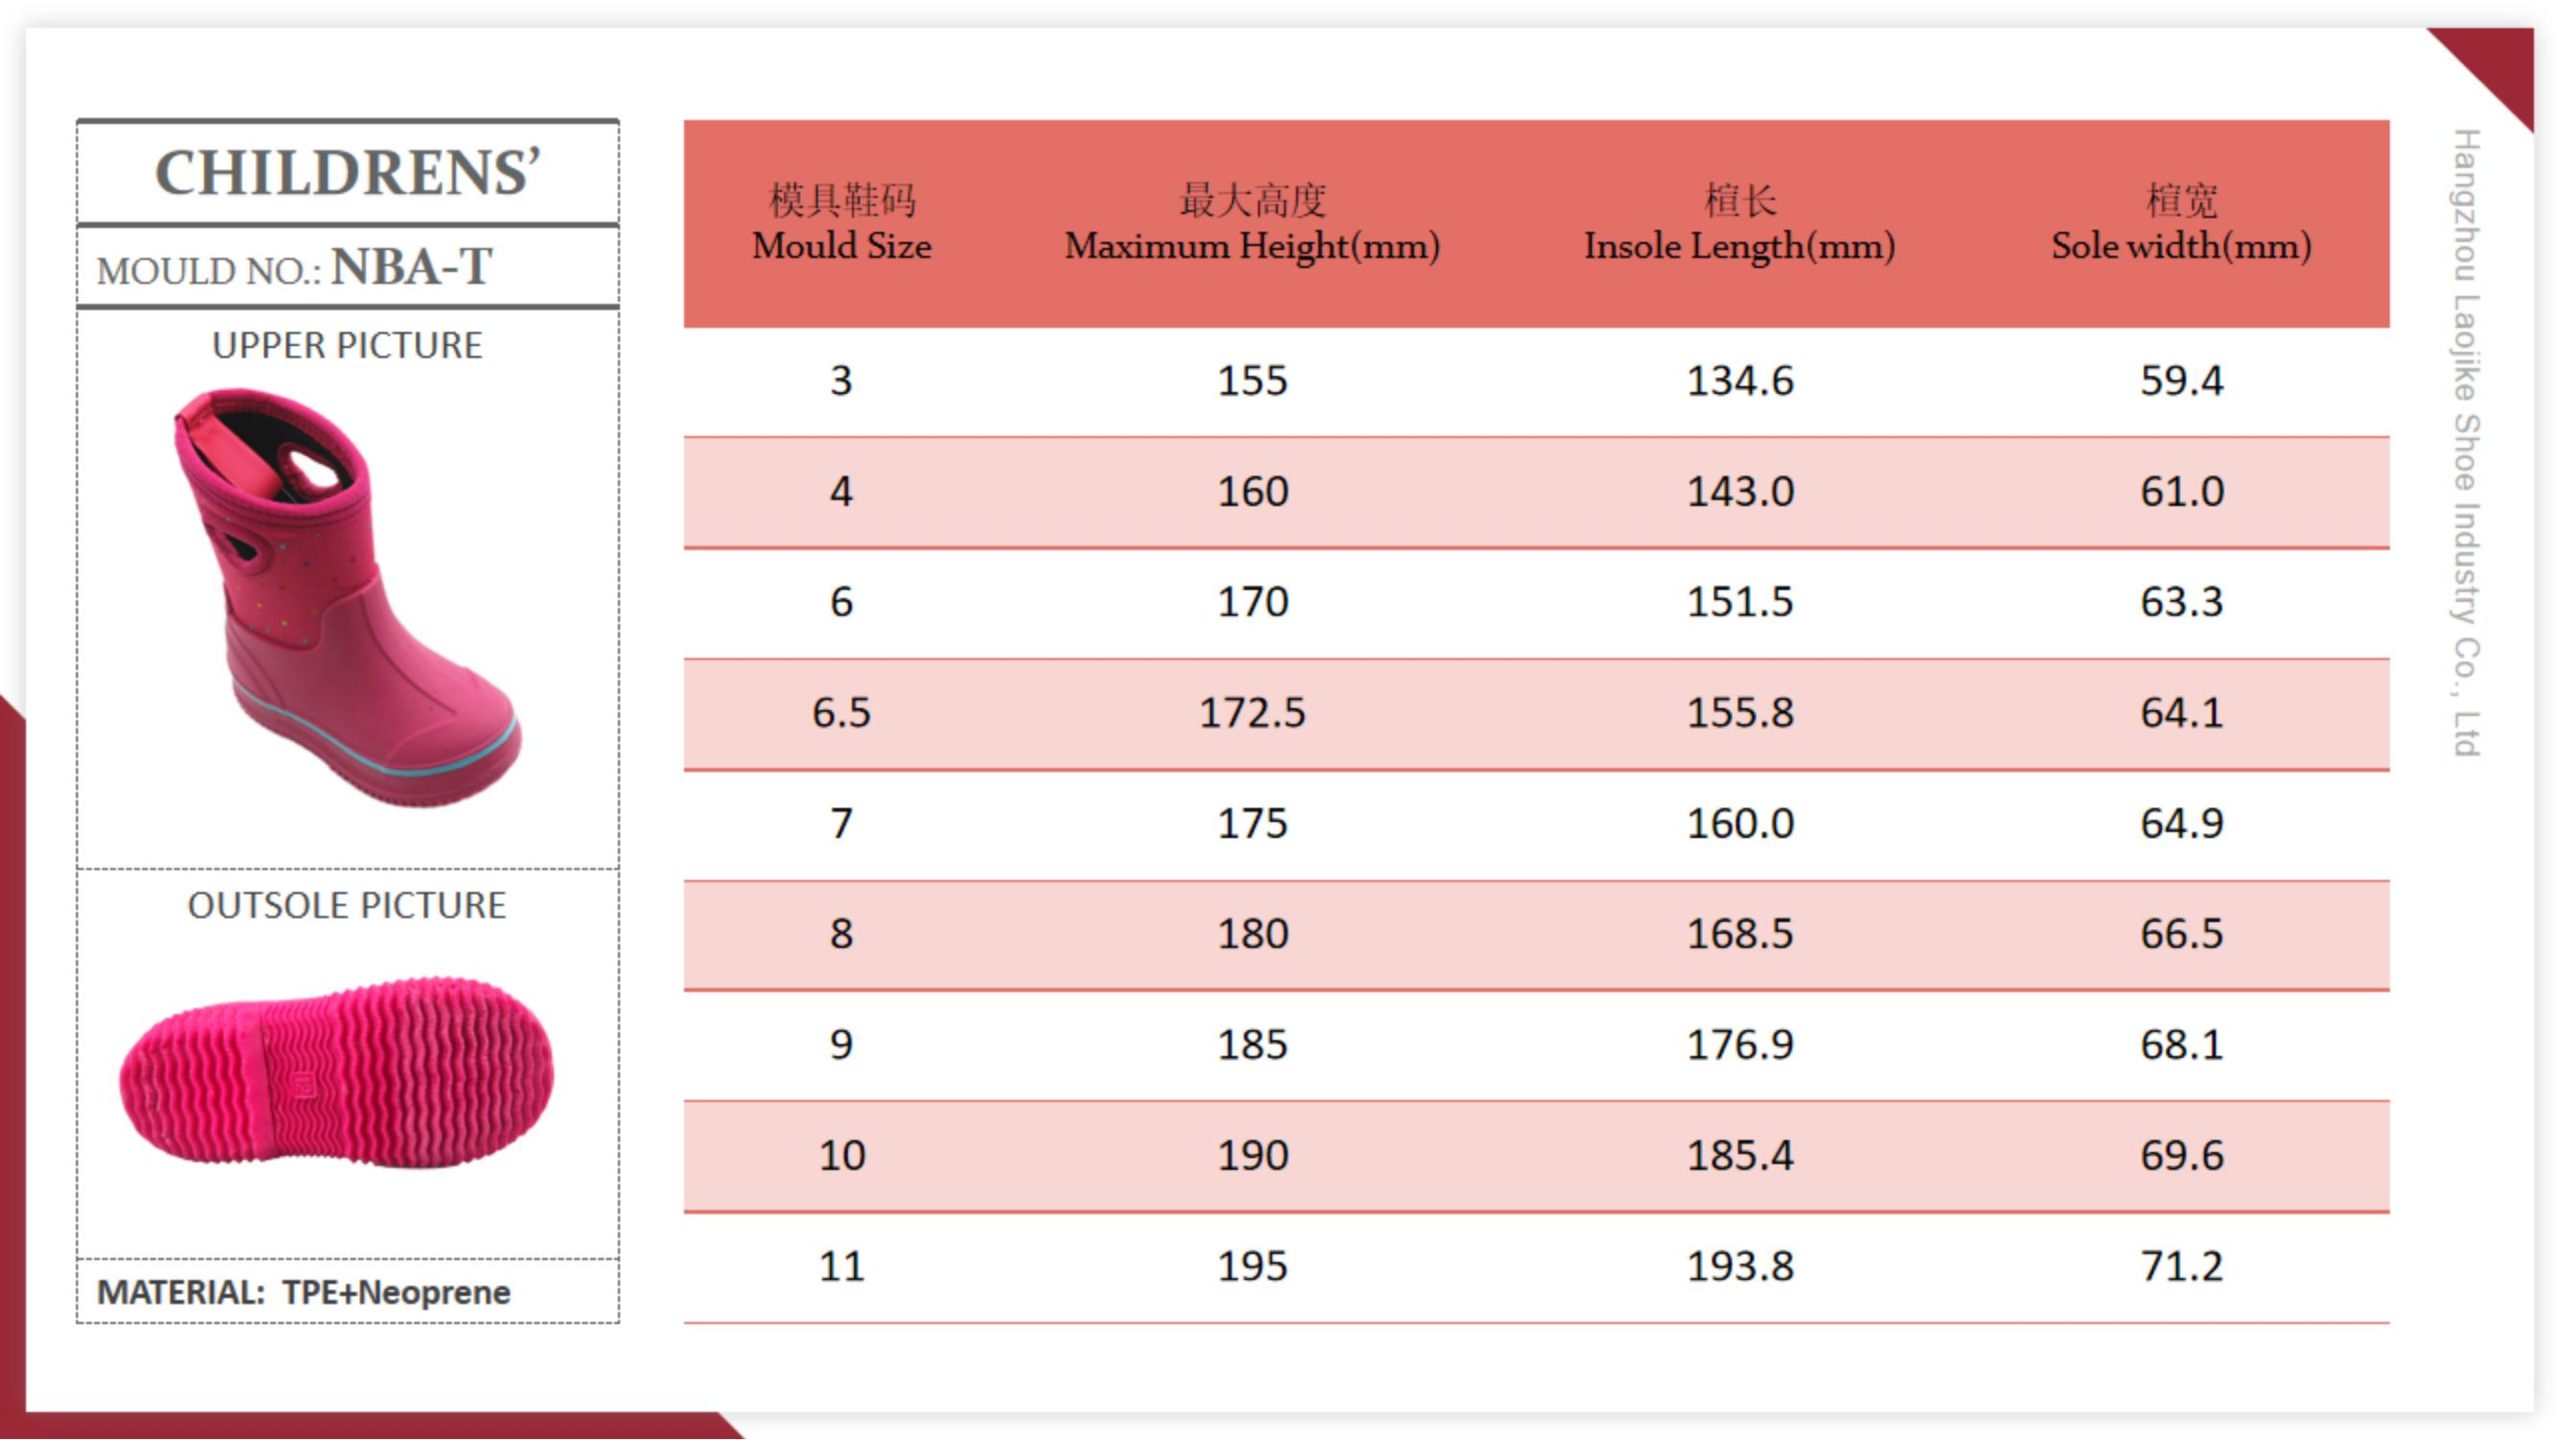Select maximum height value 185
The height and width of the screenshot is (1440, 2560).
coord(1252,1045)
